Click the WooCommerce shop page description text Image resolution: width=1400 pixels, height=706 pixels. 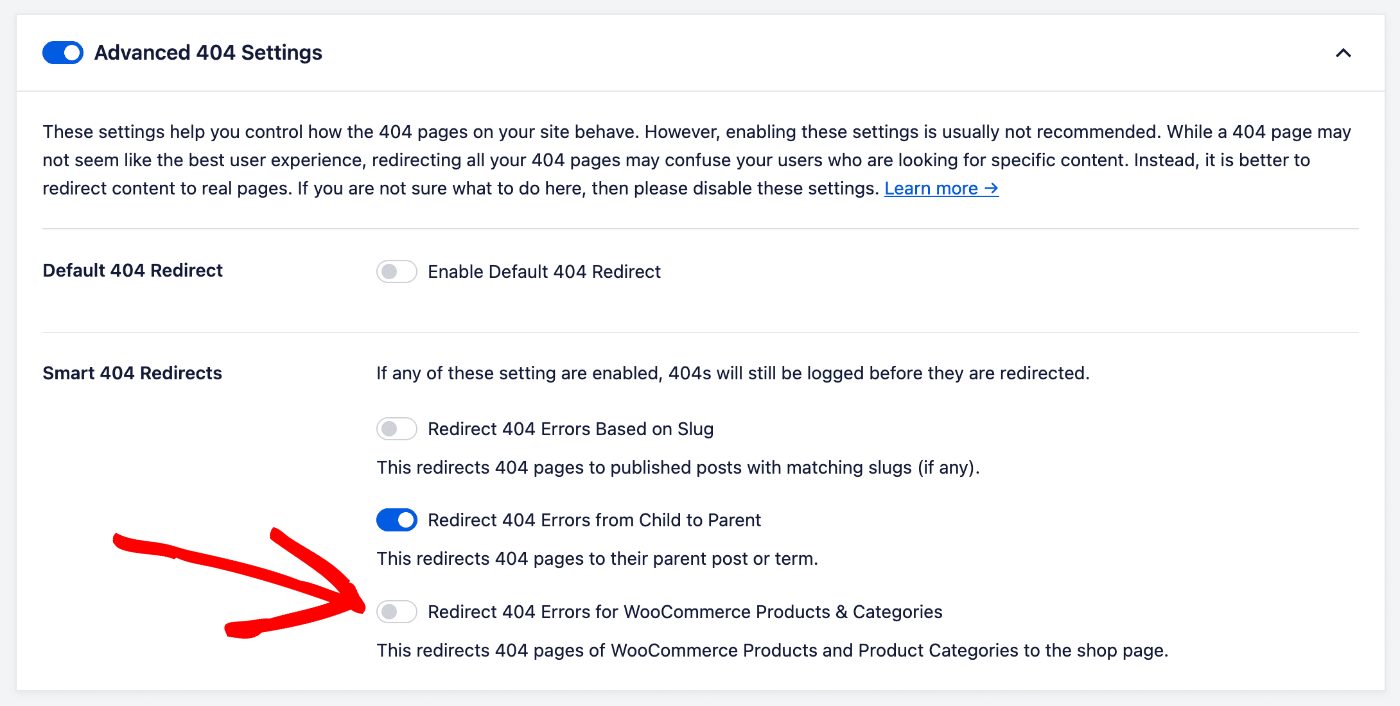[772, 650]
